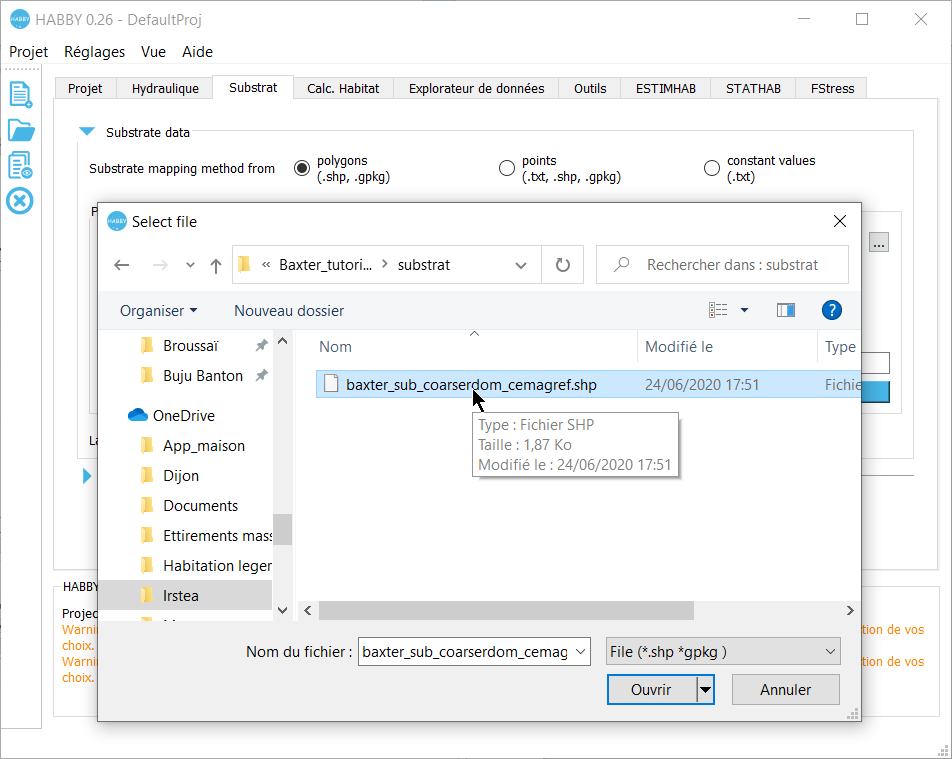Refresh the substrat folder listing
Image resolution: width=952 pixels, height=759 pixels.
click(x=562, y=265)
